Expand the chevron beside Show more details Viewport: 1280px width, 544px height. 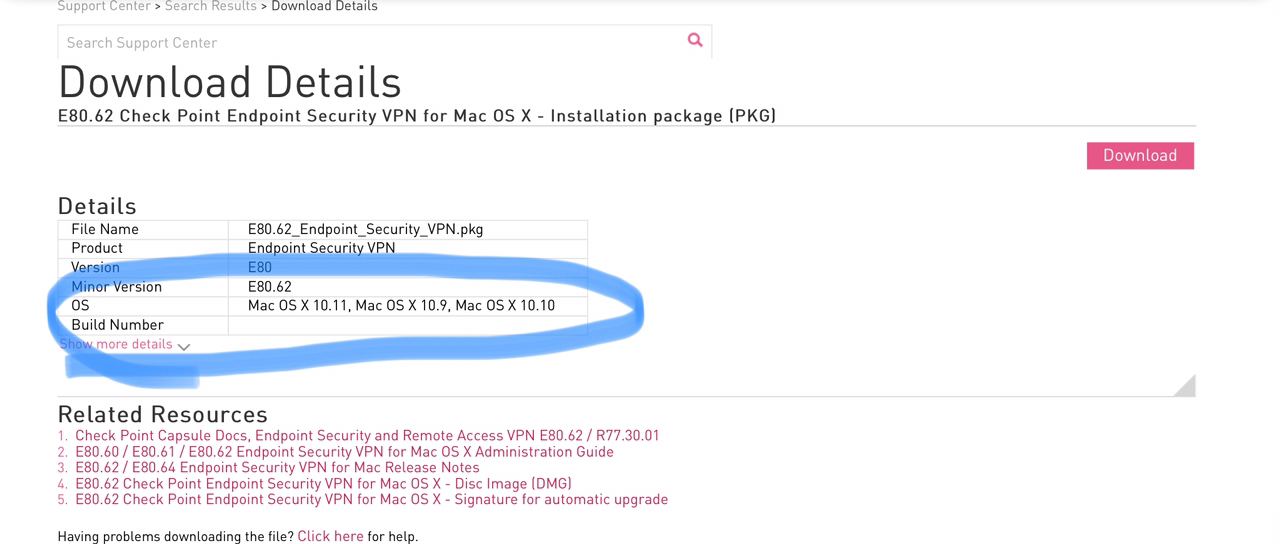184,346
